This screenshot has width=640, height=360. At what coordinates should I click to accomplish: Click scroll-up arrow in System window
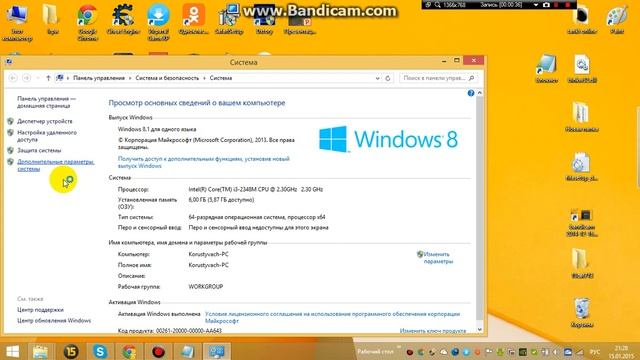(480, 93)
